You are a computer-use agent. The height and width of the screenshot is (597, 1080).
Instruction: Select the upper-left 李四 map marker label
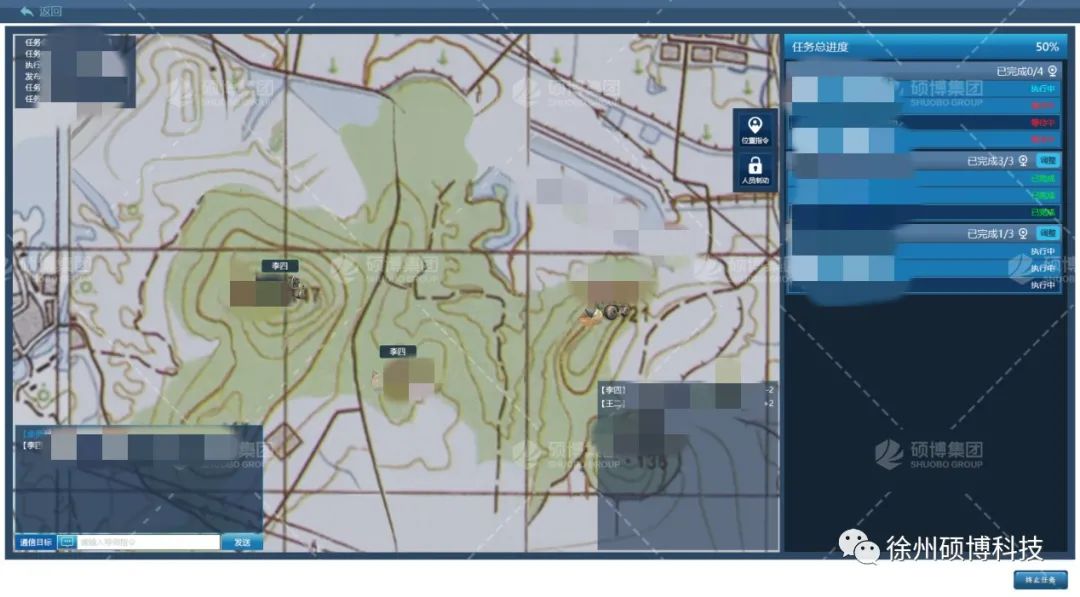(280, 265)
